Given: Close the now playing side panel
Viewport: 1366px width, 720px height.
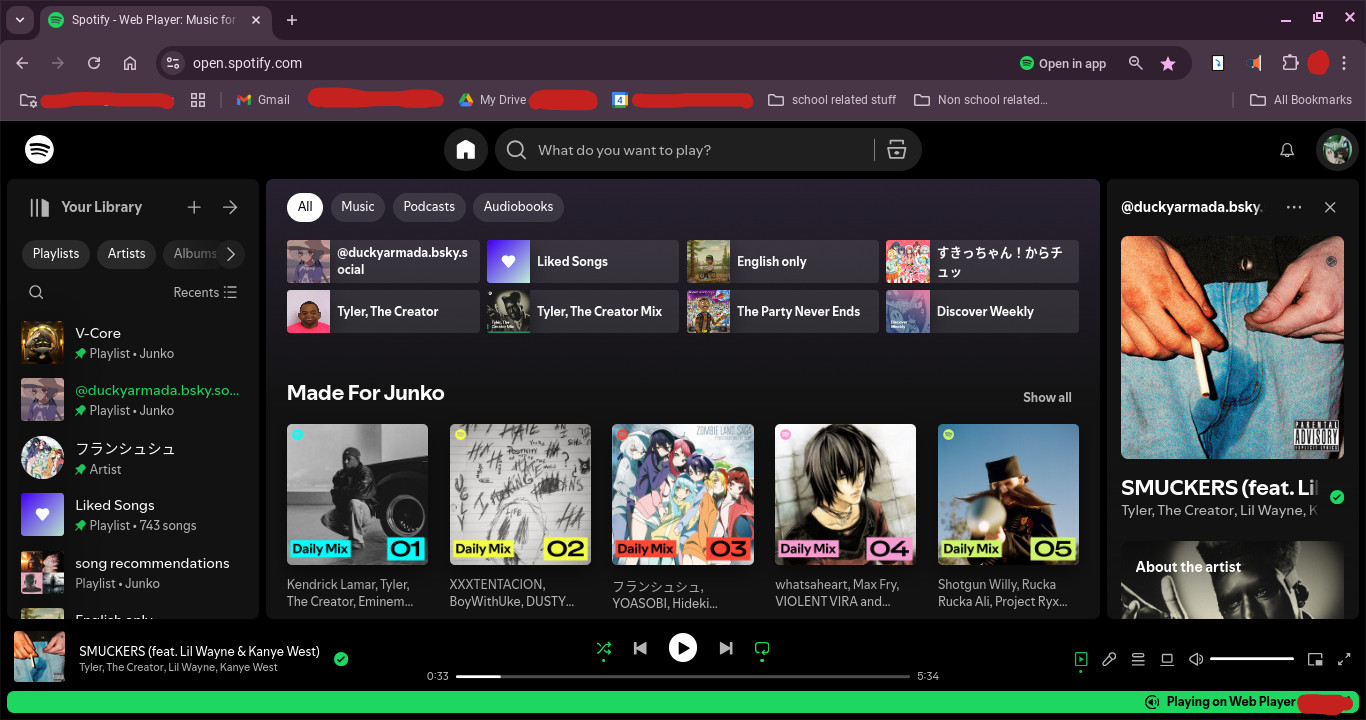Looking at the screenshot, I should [x=1330, y=207].
